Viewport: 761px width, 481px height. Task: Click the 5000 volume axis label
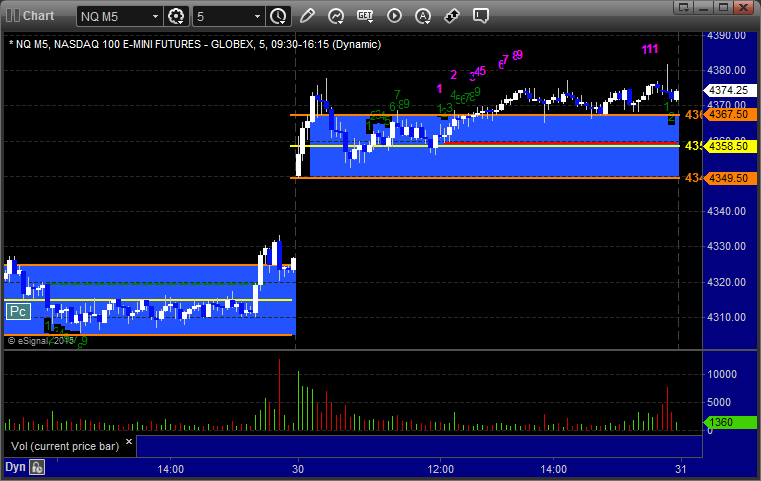(719, 402)
